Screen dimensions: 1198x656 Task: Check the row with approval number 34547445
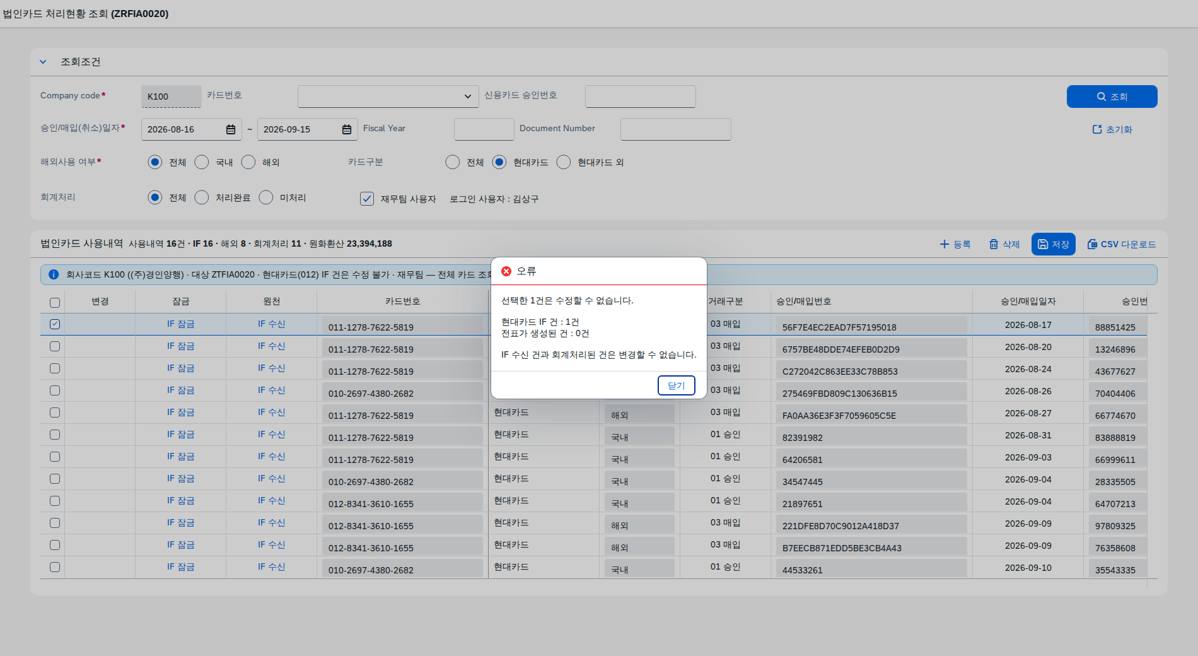pos(55,479)
